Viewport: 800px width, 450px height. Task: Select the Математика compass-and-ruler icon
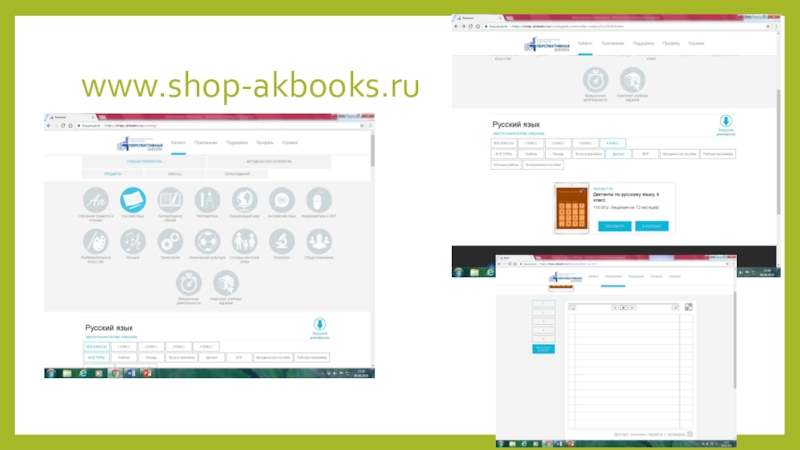click(207, 199)
